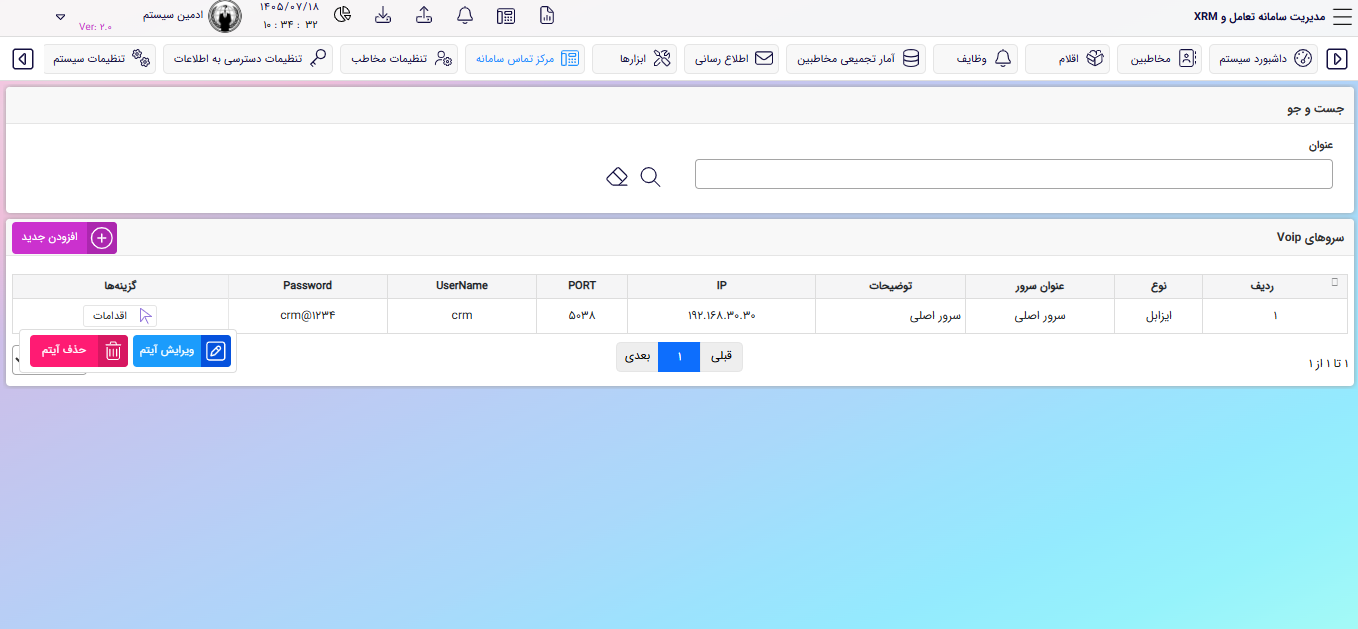The height and width of the screenshot is (629, 1358).
Task: Open تنظیمات سیستم menu
Action: (100, 59)
